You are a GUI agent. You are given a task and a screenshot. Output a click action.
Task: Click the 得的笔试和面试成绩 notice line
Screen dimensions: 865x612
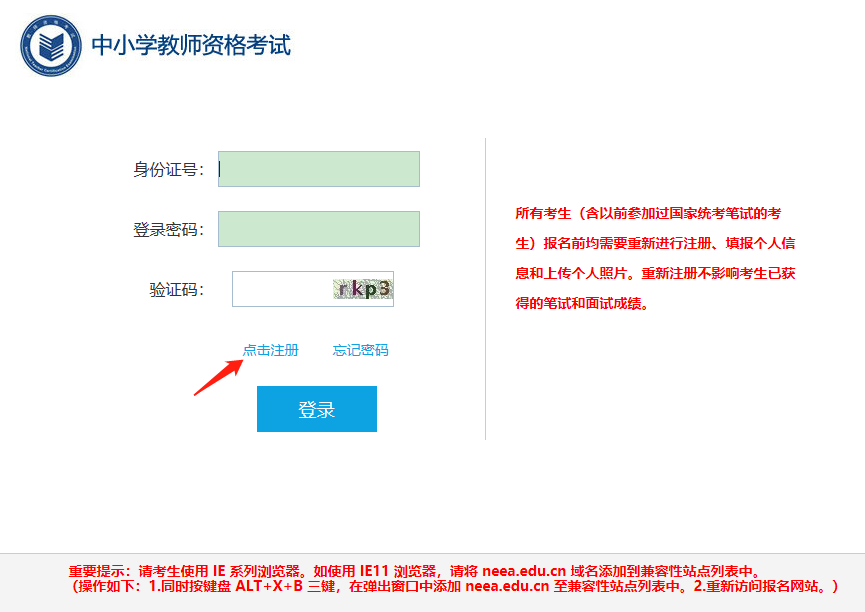point(581,304)
